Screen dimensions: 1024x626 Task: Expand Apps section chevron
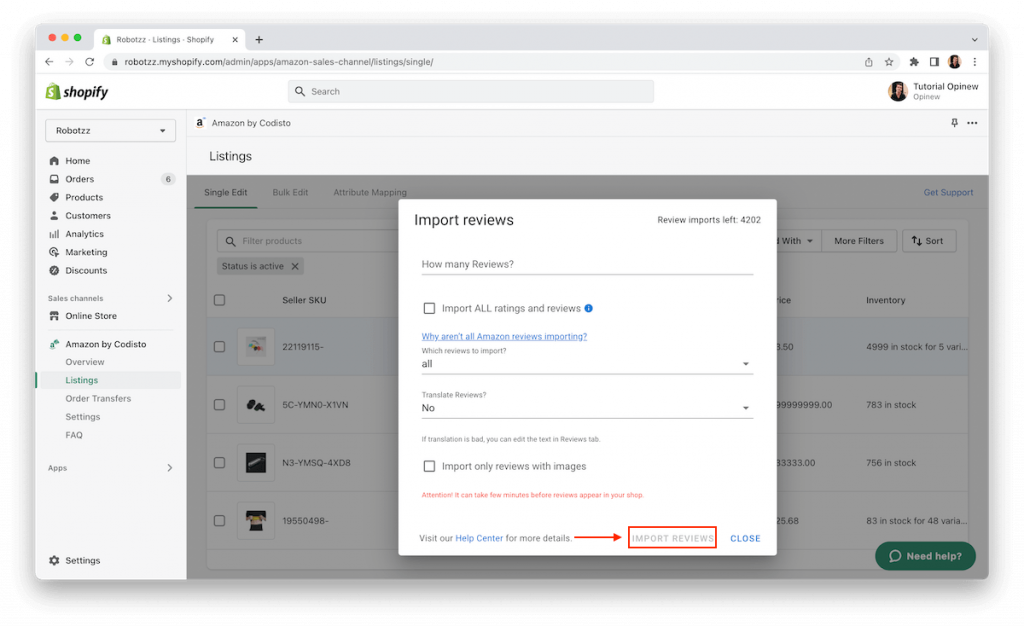170,468
